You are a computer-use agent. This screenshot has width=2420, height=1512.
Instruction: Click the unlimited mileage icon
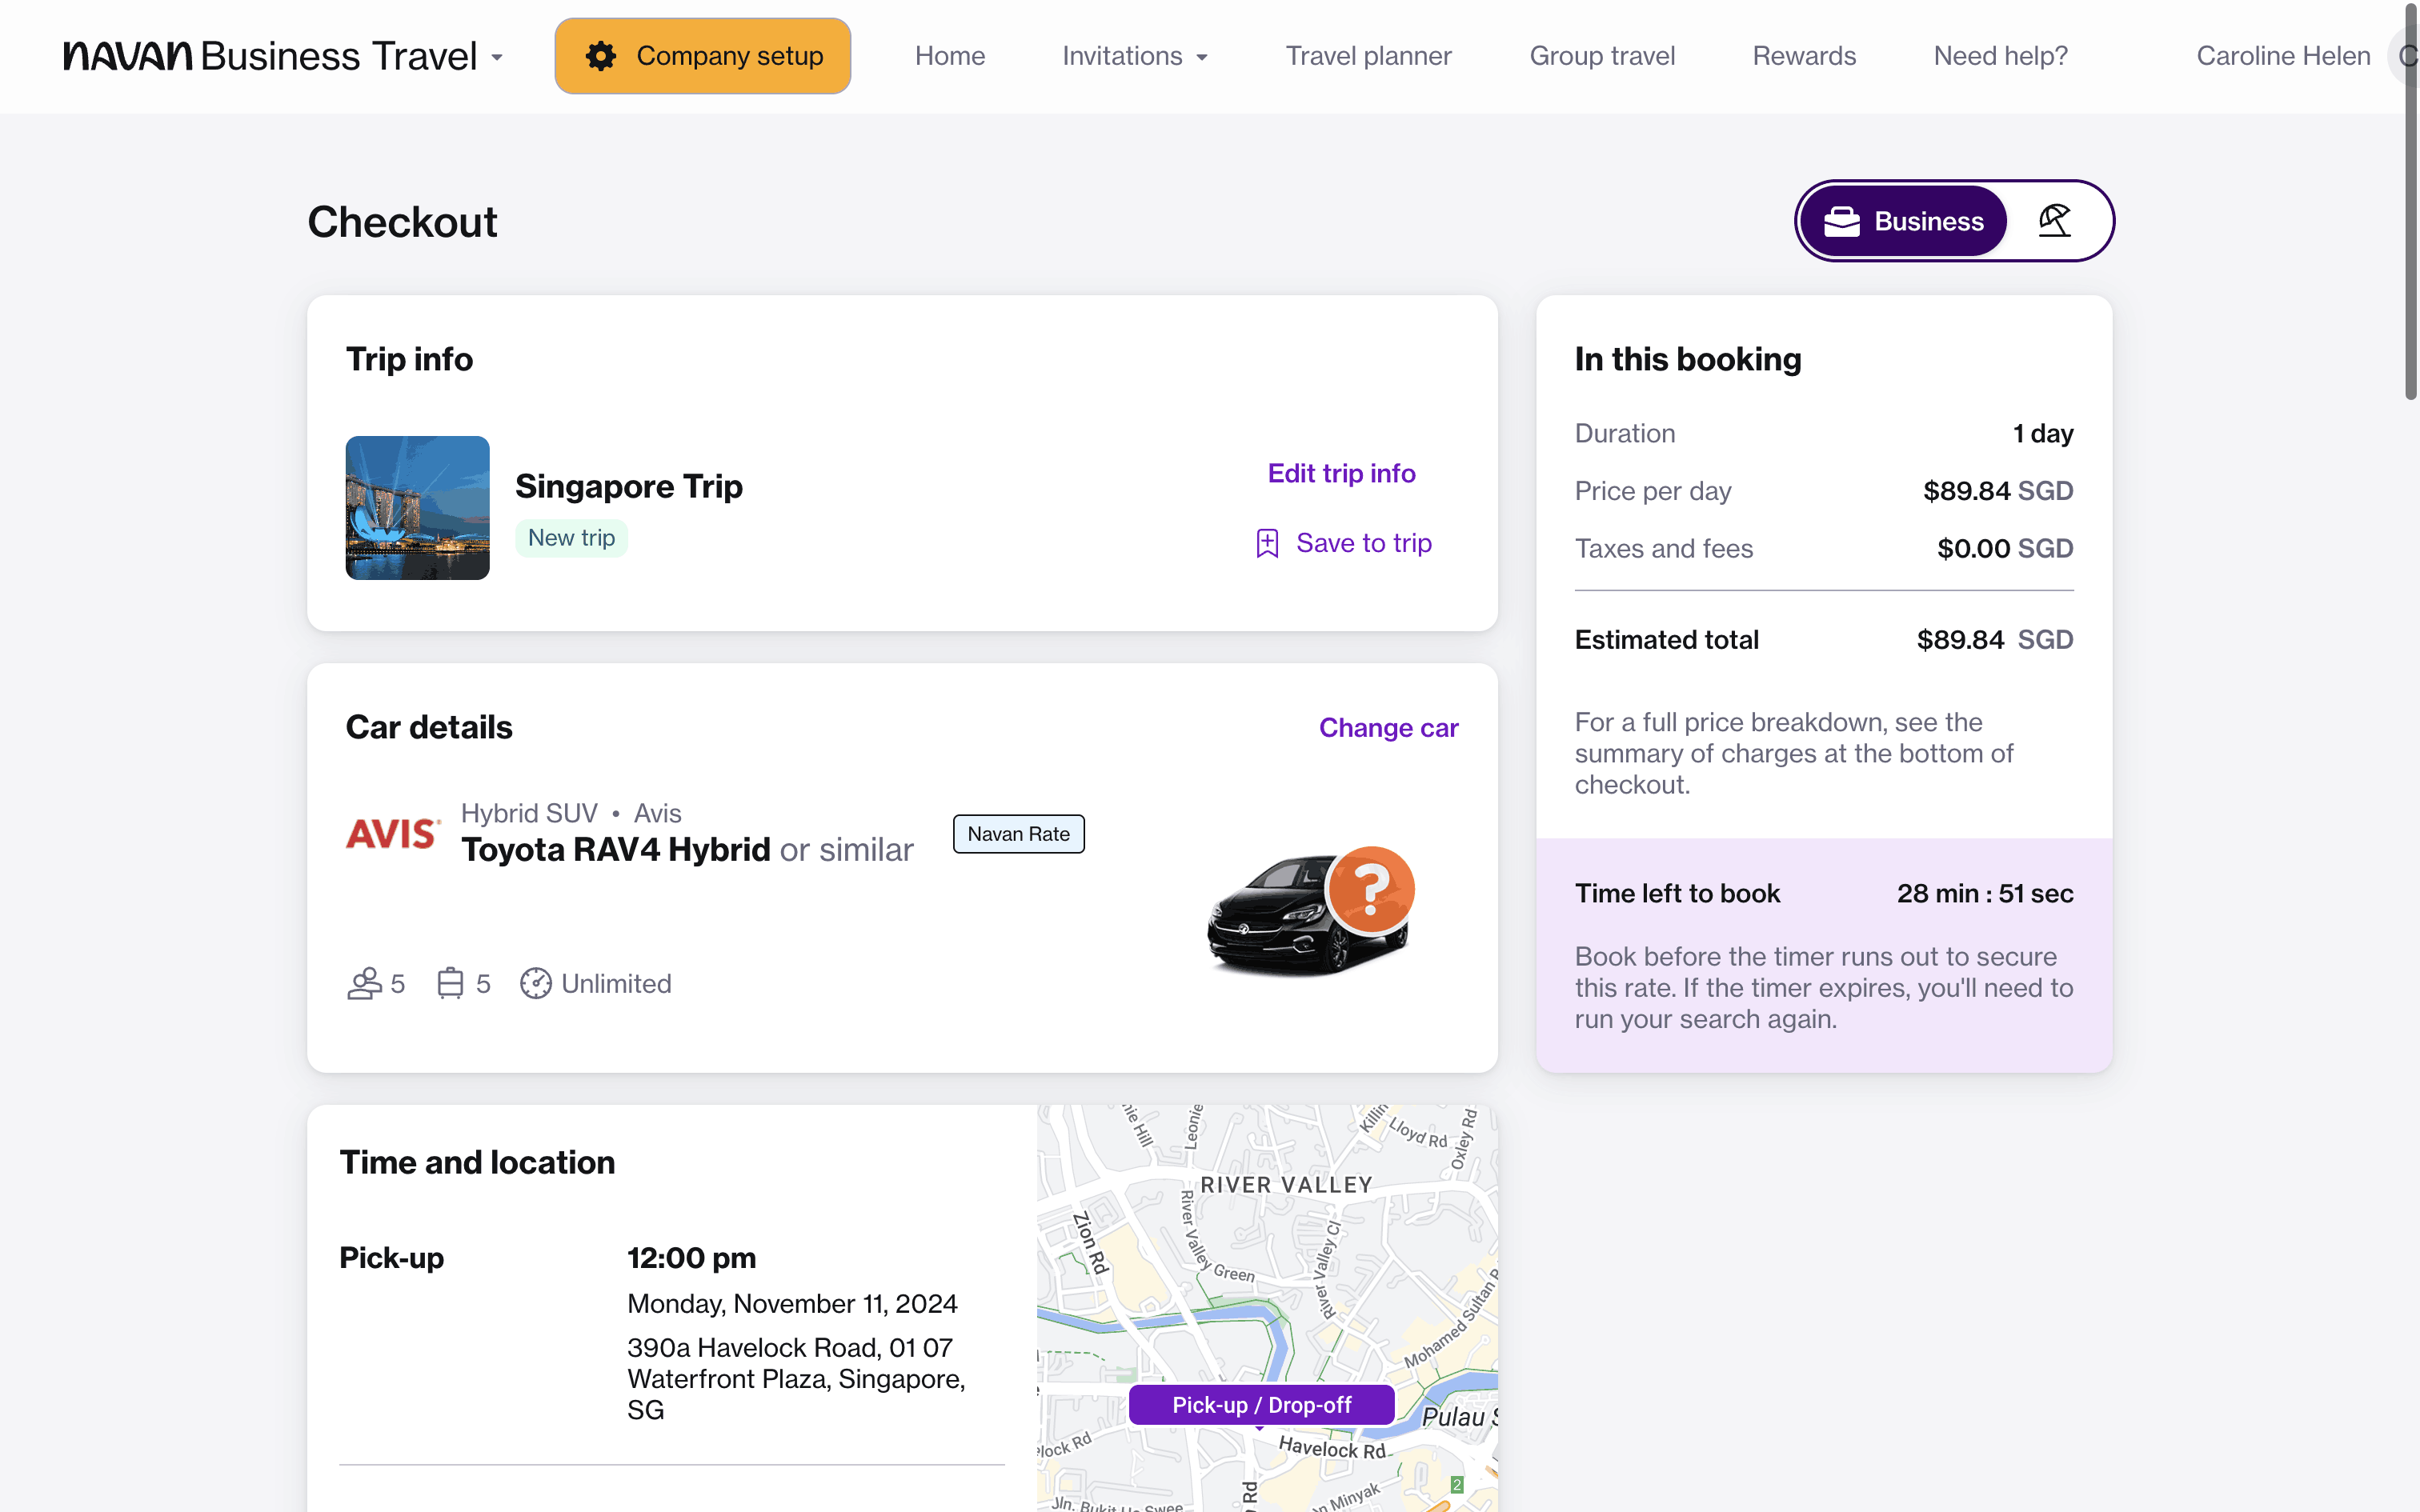click(x=536, y=983)
